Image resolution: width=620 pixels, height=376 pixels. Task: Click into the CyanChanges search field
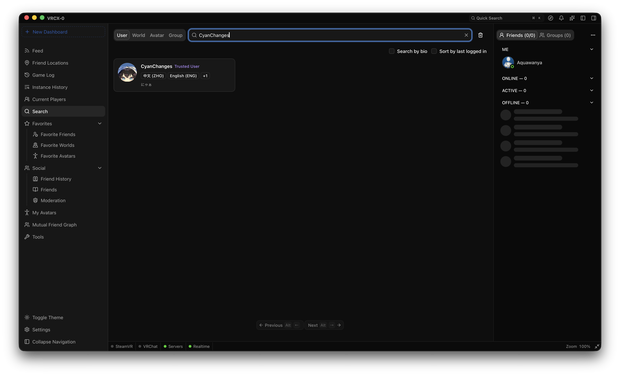(x=330, y=35)
